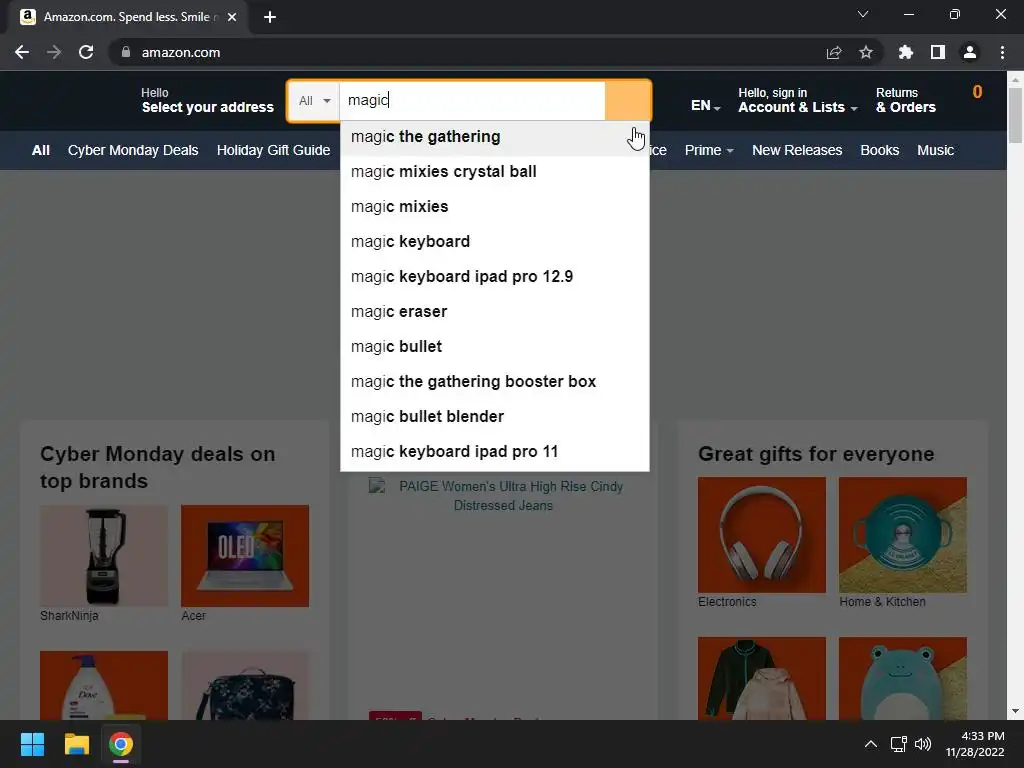Select magic the gathering booster box
Viewport: 1024px width, 768px height.
494,382
